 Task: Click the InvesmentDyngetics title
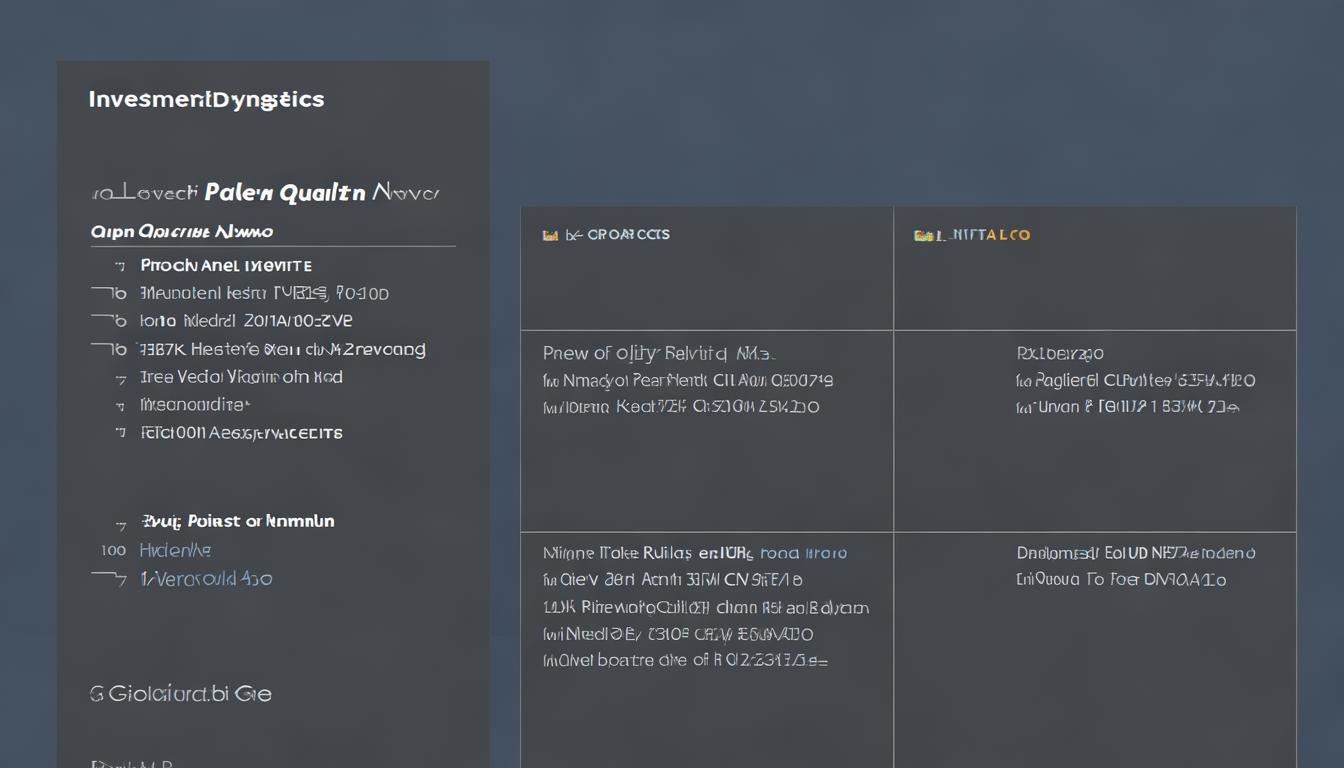tap(206, 100)
